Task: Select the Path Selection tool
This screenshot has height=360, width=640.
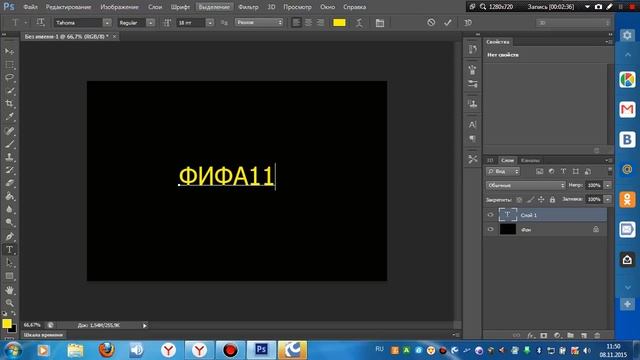Action: 9,262
